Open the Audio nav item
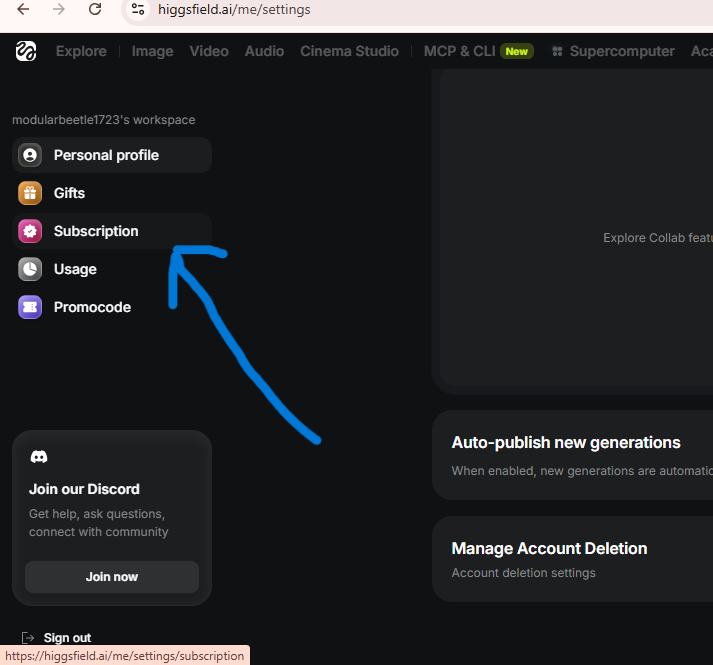Image resolution: width=713 pixels, height=665 pixels. [x=265, y=51]
